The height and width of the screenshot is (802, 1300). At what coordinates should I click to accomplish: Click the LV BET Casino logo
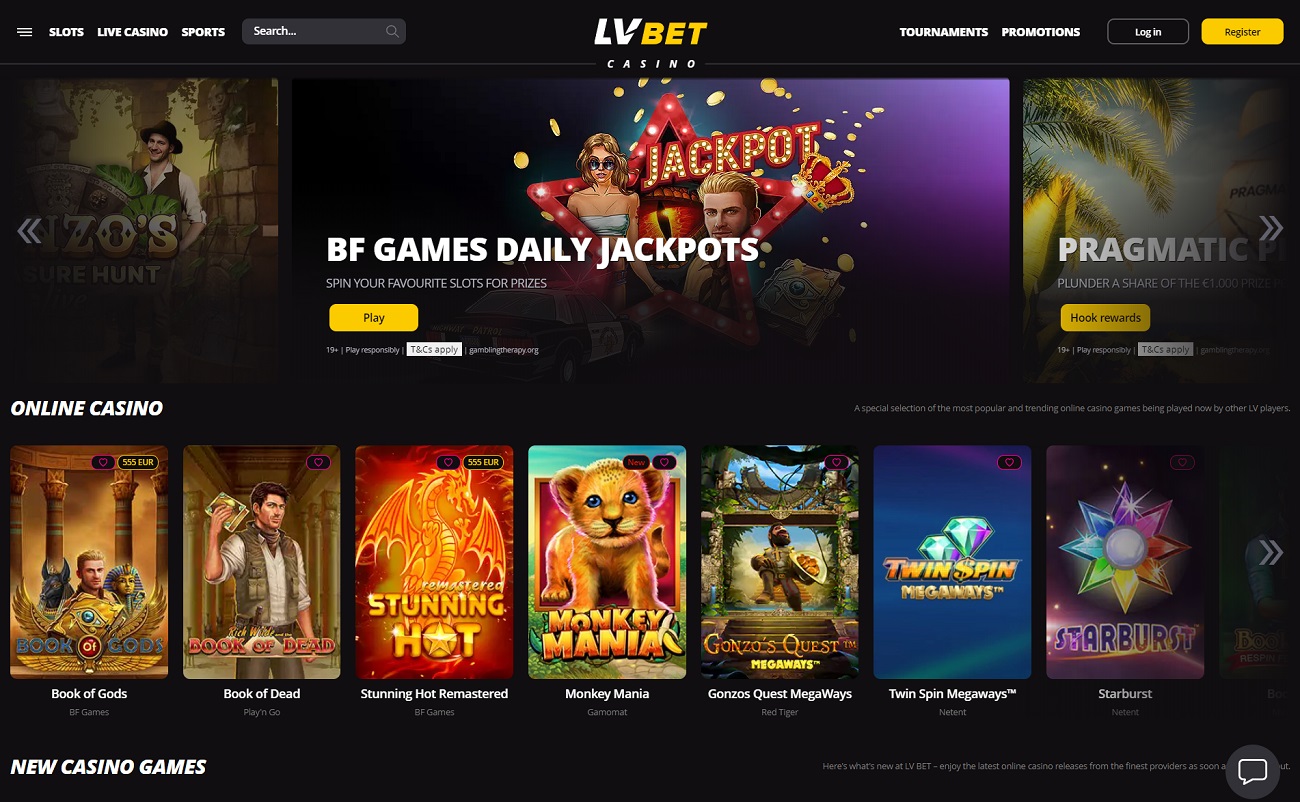(651, 42)
